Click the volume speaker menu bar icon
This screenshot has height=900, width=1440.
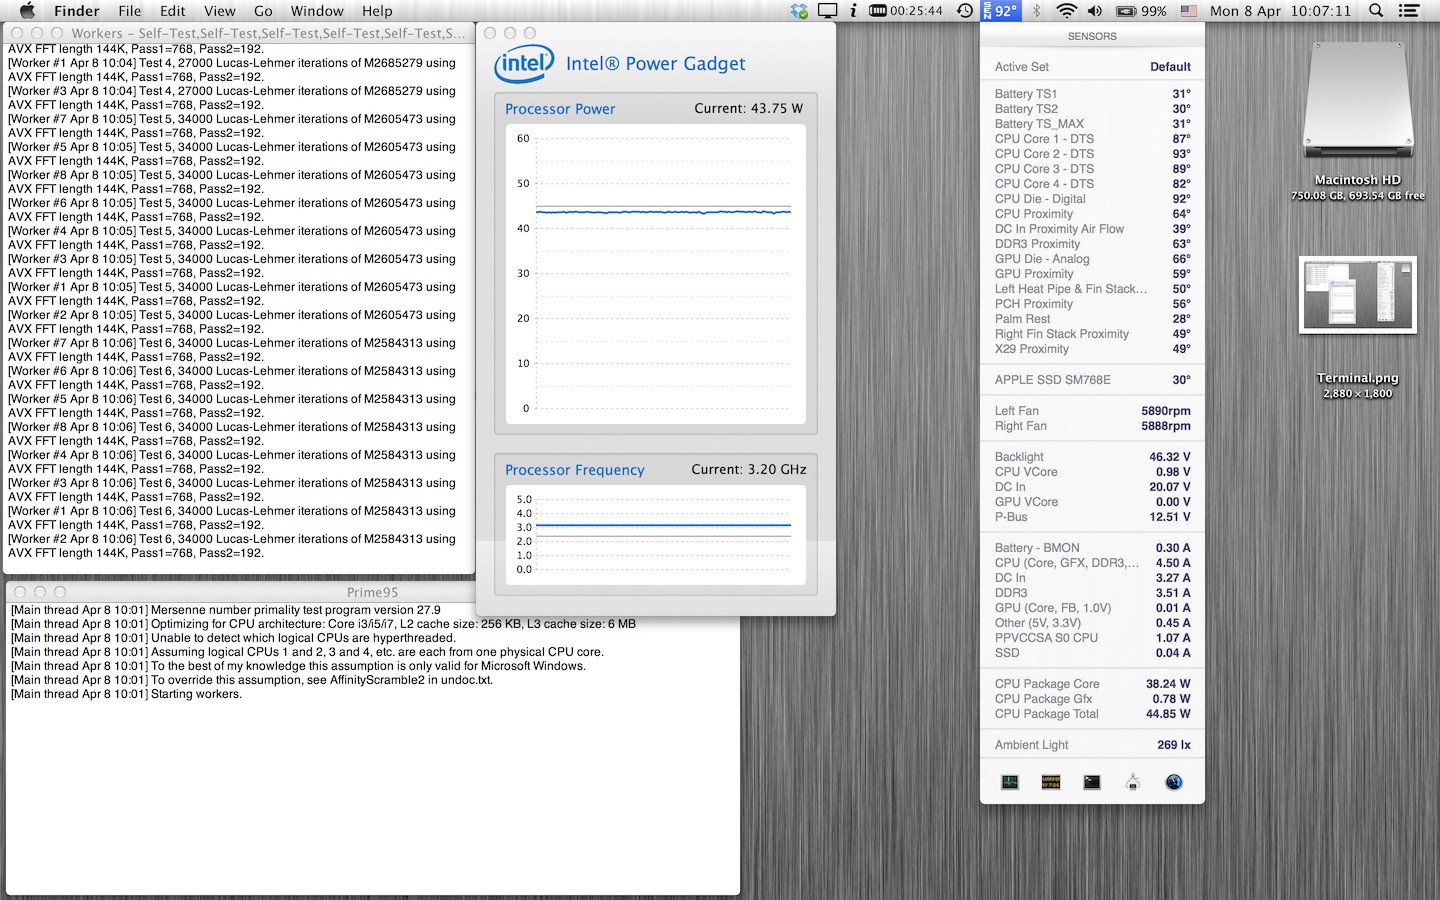pyautogui.click(x=1095, y=11)
